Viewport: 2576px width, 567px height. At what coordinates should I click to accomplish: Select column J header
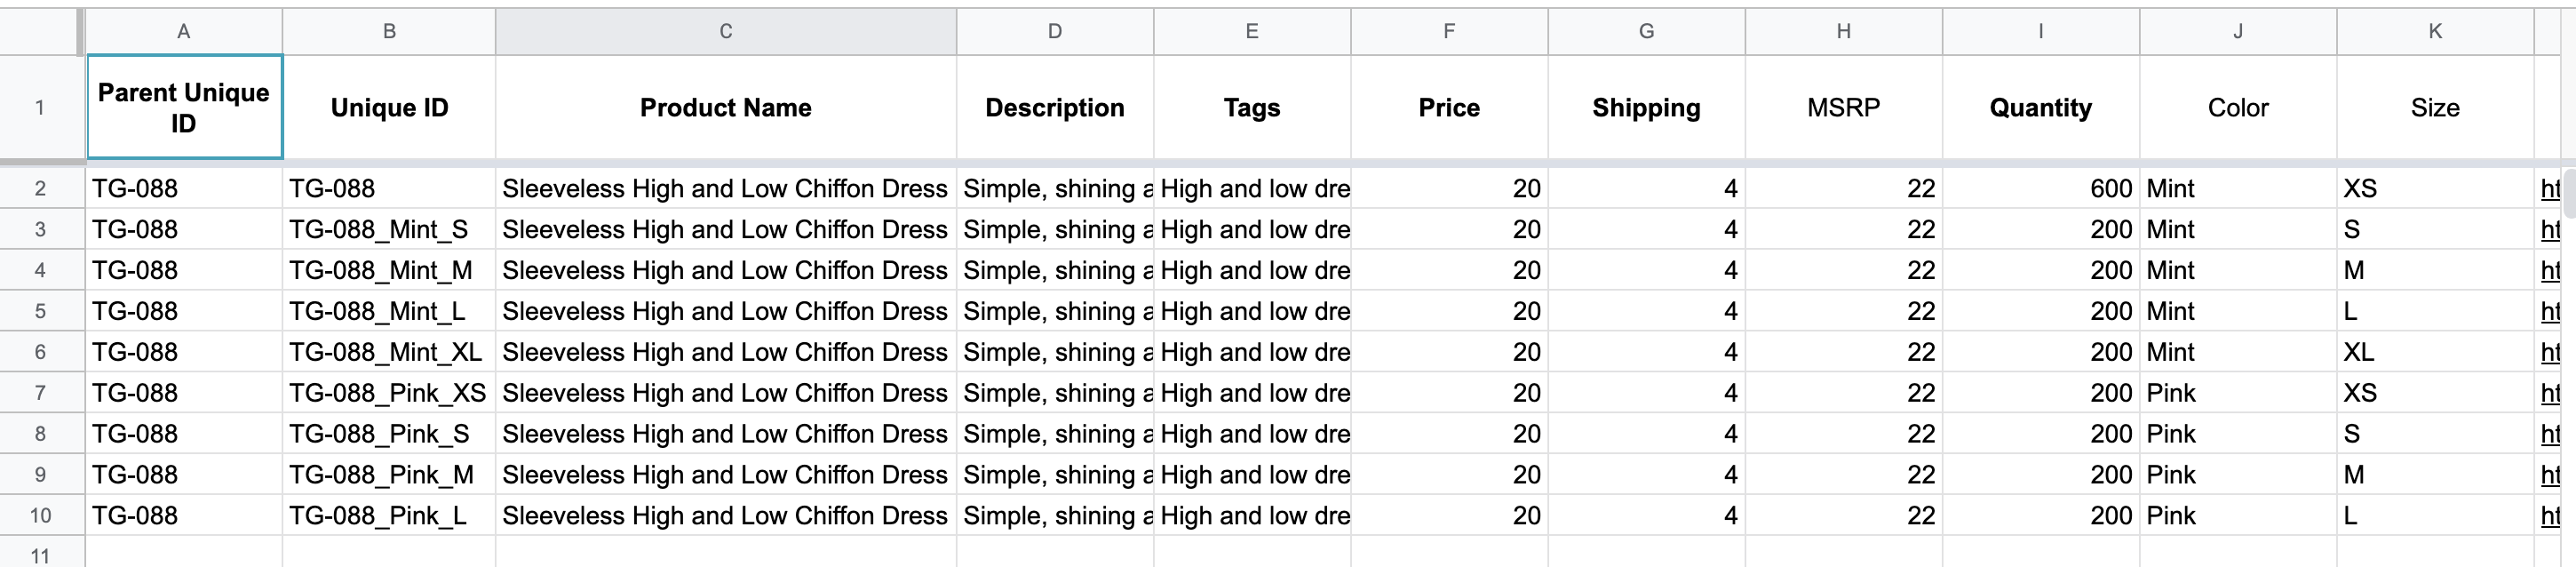click(2238, 31)
